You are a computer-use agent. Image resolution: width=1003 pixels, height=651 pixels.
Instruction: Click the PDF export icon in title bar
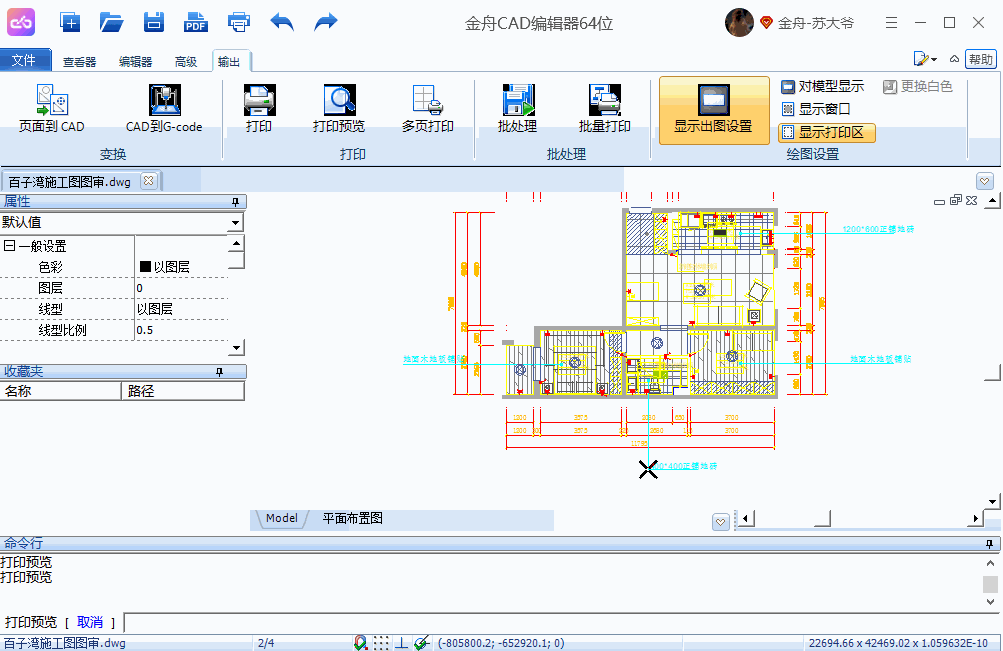196,22
